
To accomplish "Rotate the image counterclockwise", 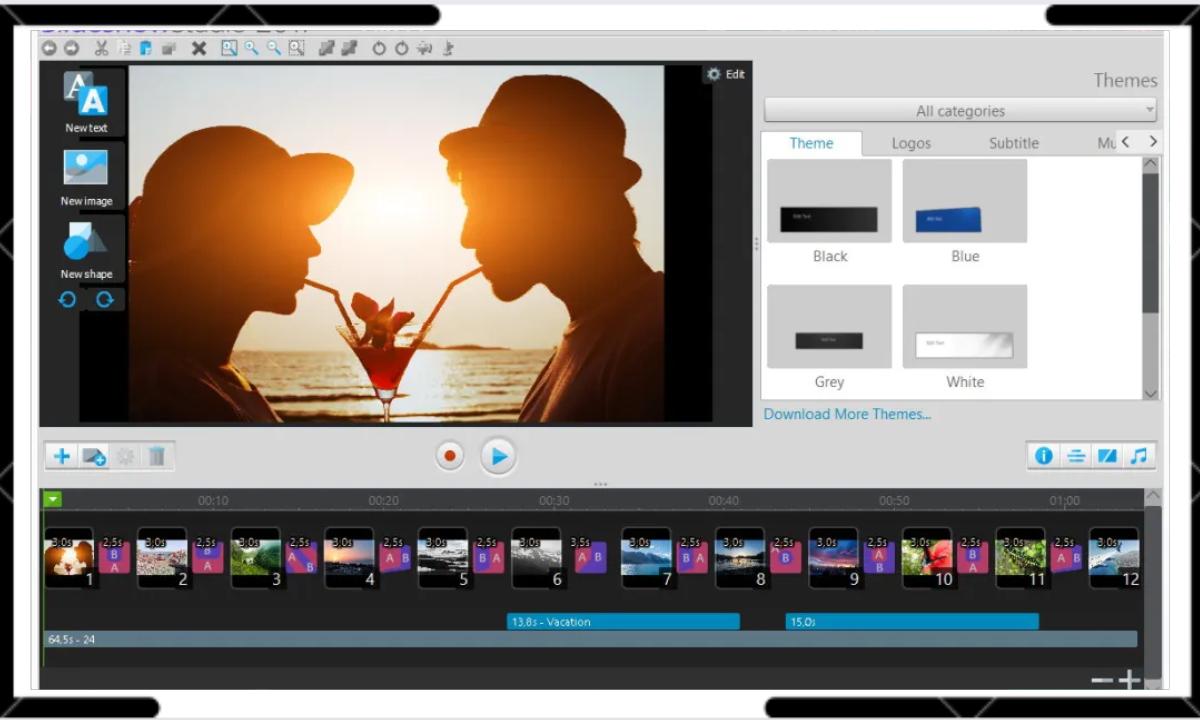I will (66, 299).
